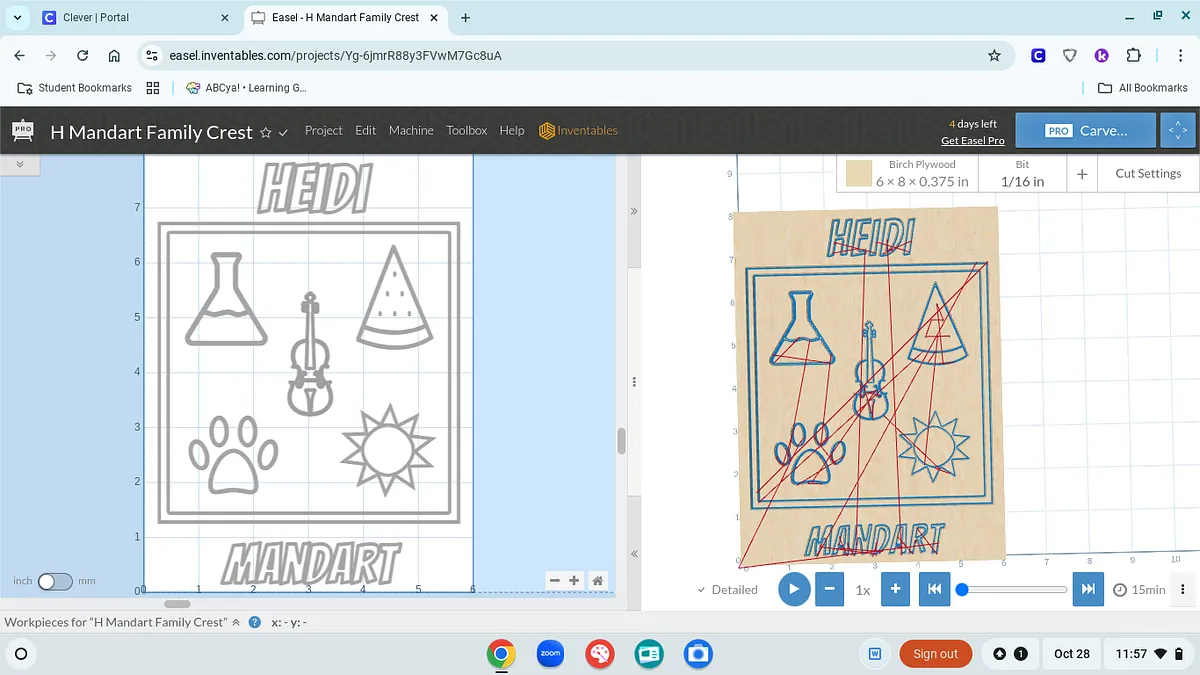Viewport: 1200px width, 675px height.
Task: Skip simulation to the end
Action: 1088,589
